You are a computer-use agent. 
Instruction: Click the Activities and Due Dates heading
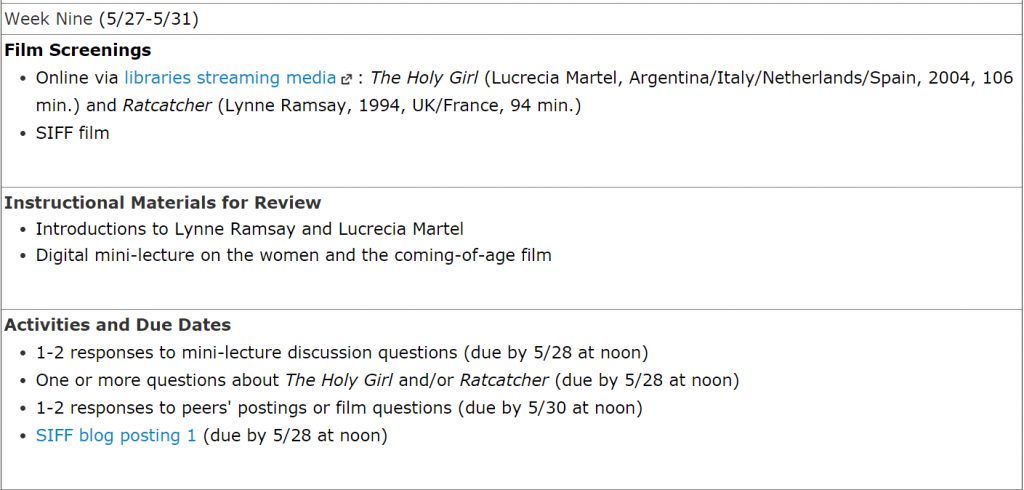coord(118,324)
